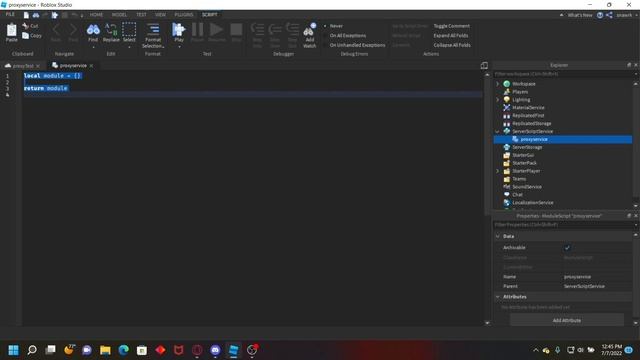Click the Format Selection icon
640x360 pixels.
[x=153, y=29]
